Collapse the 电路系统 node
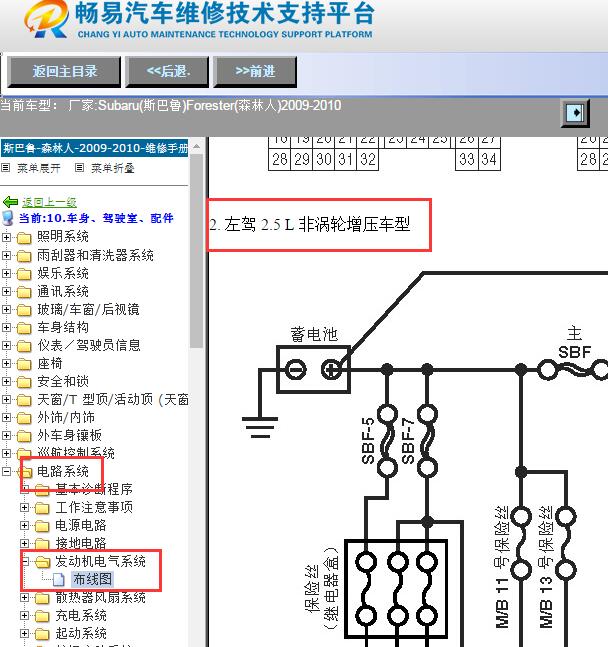Screen dimensions: 608x647 [x=6, y=471]
